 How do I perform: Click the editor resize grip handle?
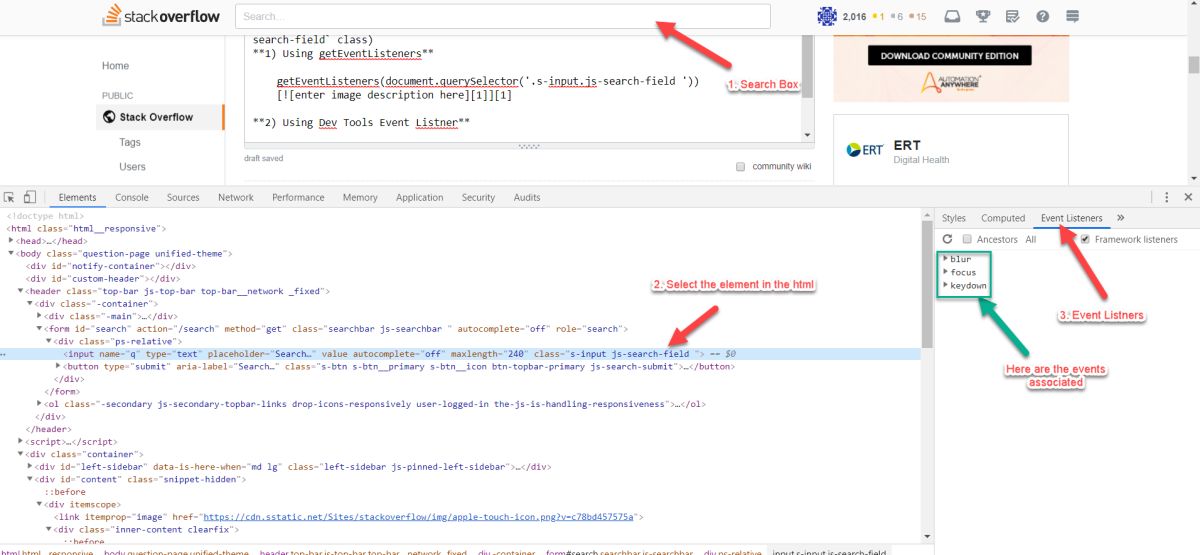point(529,146)
